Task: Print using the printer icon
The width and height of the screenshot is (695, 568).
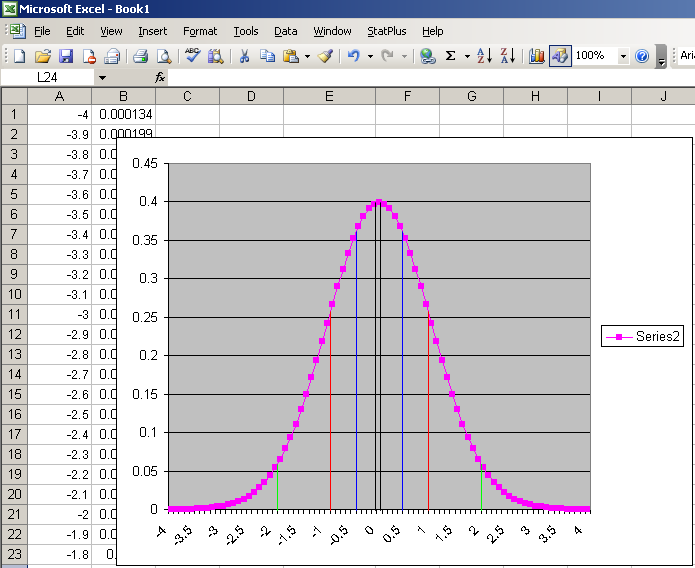Action: [x=141, y=56]
